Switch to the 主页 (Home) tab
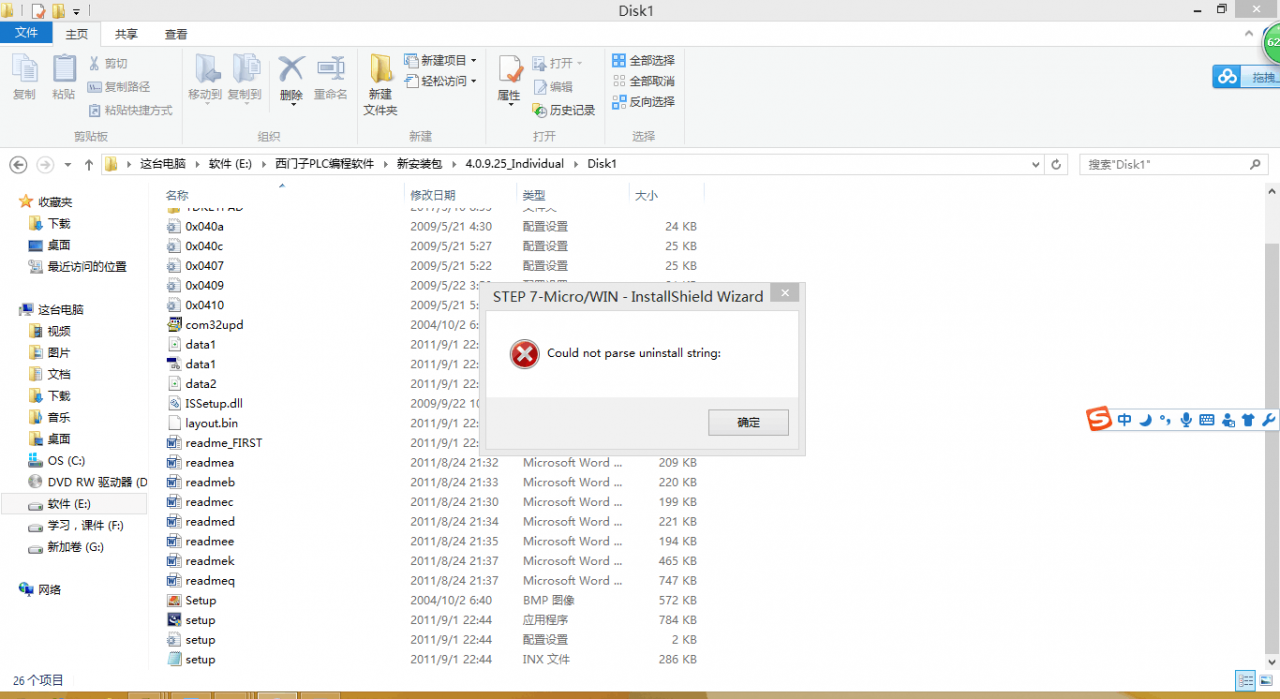This screenshot has height=699, width=1280. 76,34
